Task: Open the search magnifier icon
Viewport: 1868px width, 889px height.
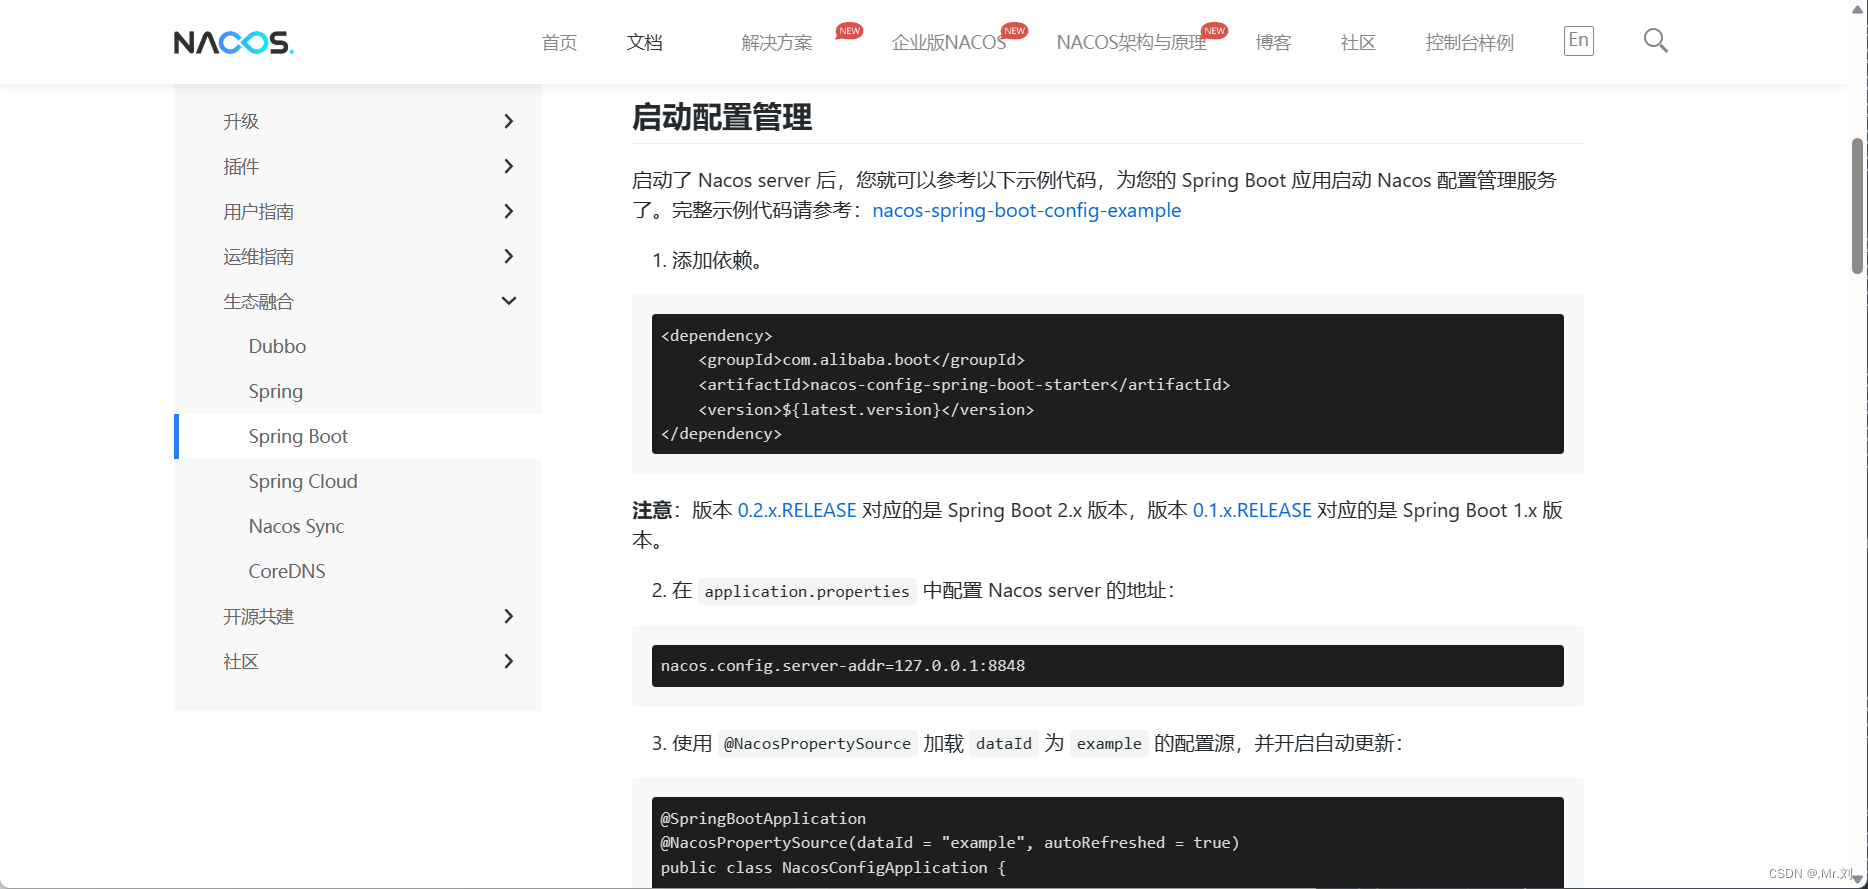Action: [x=1656, y=41]
